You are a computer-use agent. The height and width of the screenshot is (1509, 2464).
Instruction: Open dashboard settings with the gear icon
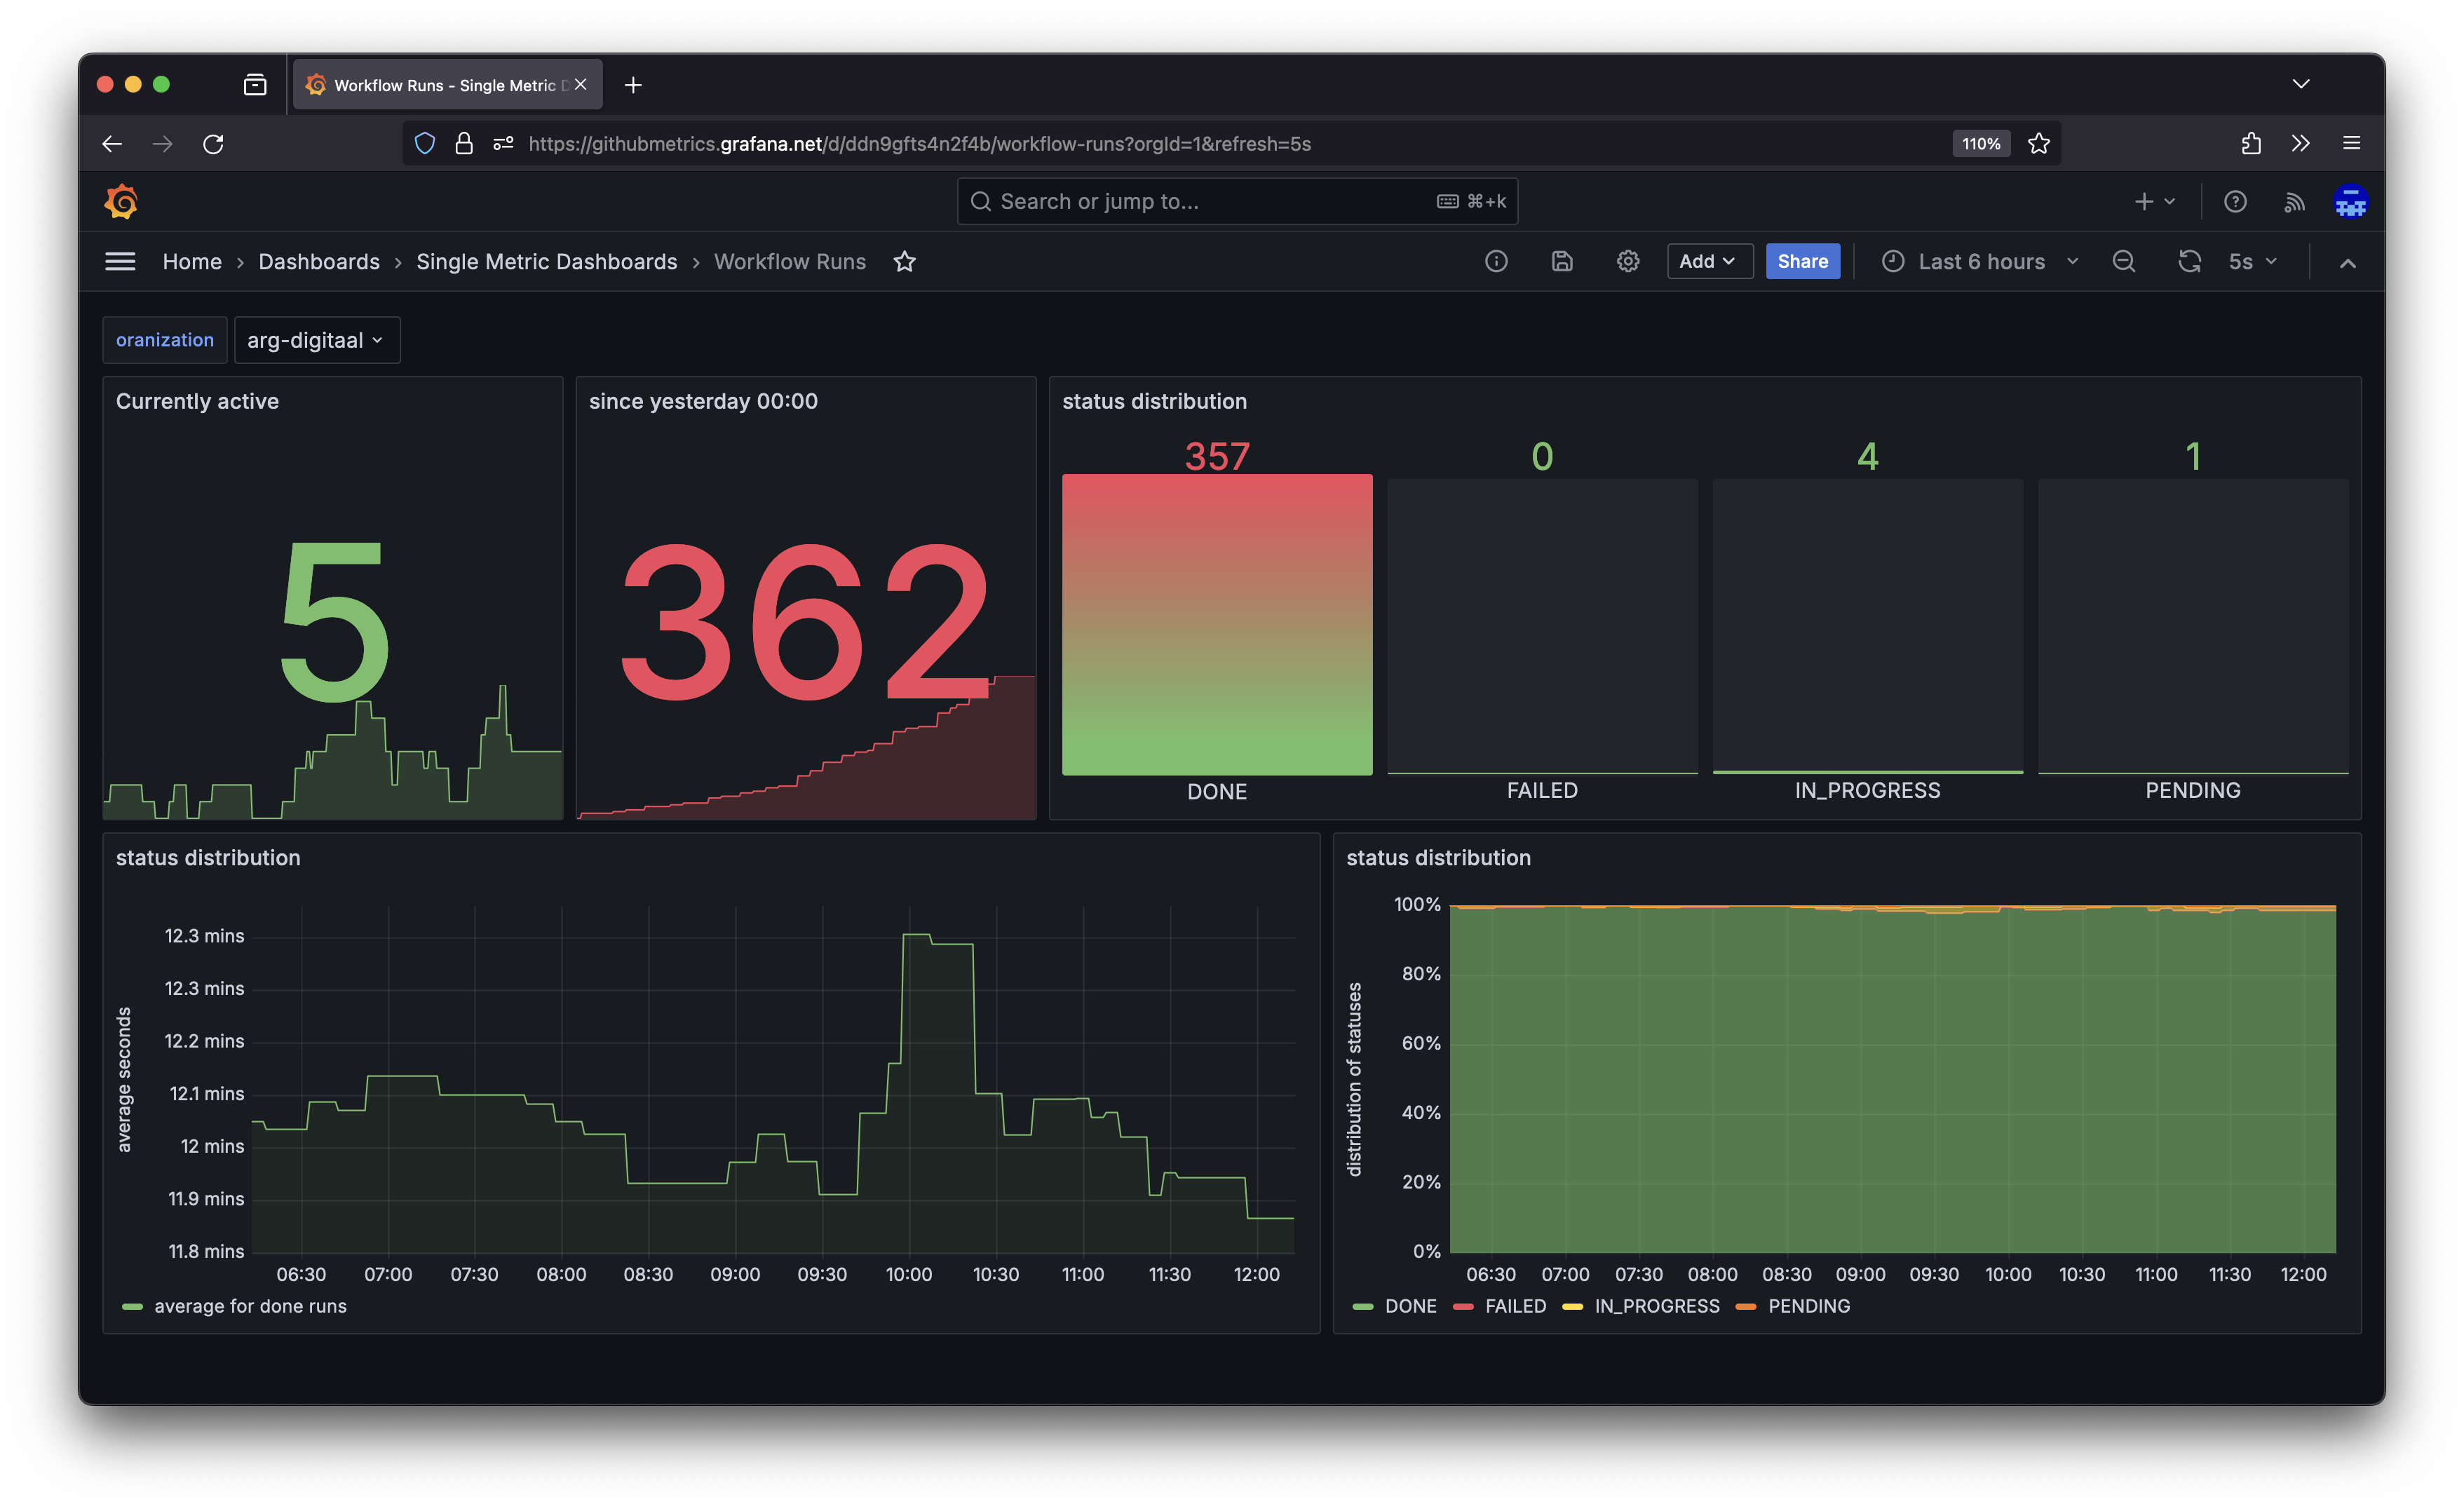[1627, 261]
